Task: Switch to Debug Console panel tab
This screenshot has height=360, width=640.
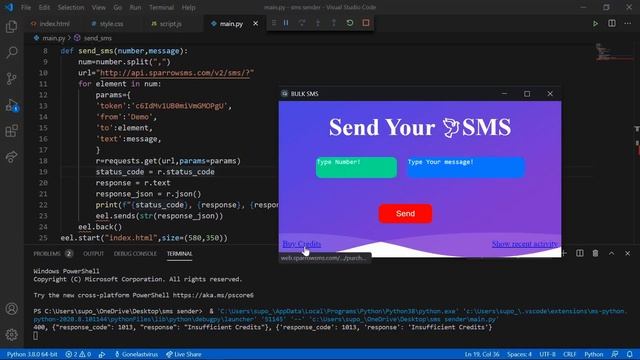Action: point(135,253)
